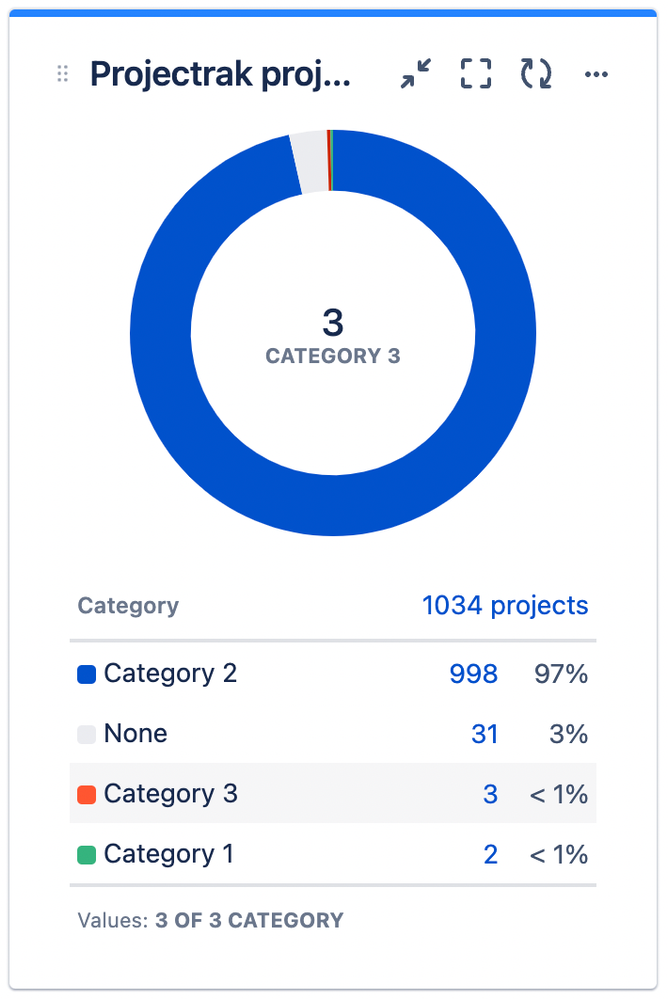Open the 1034 projects link
Image resolution: width=668 pixels, height=999 pixels.
[505, 605]
